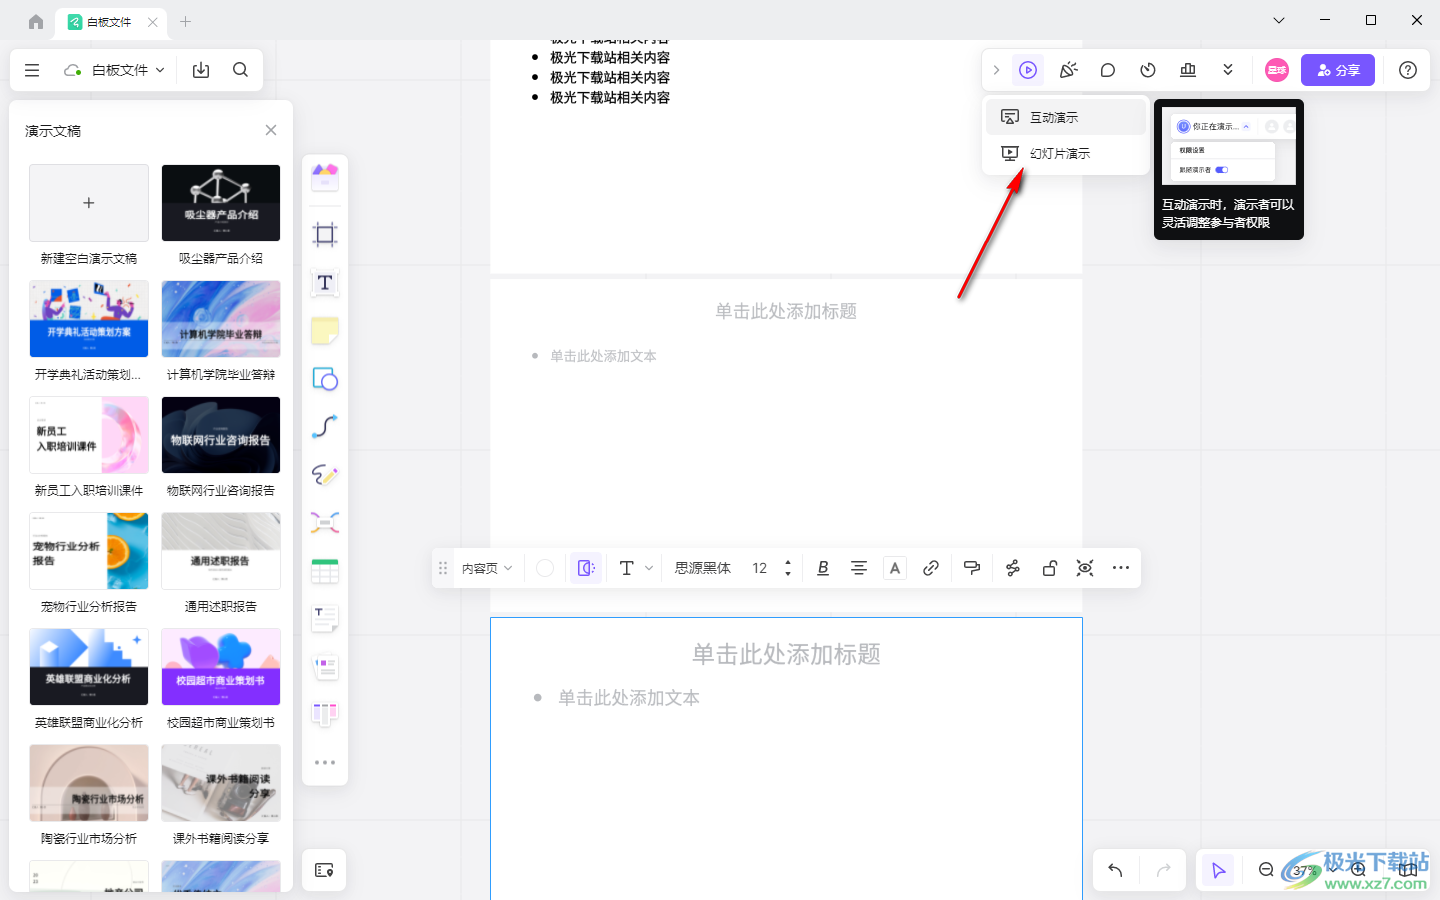Open the help question mark icon

tap(1408, 70)
